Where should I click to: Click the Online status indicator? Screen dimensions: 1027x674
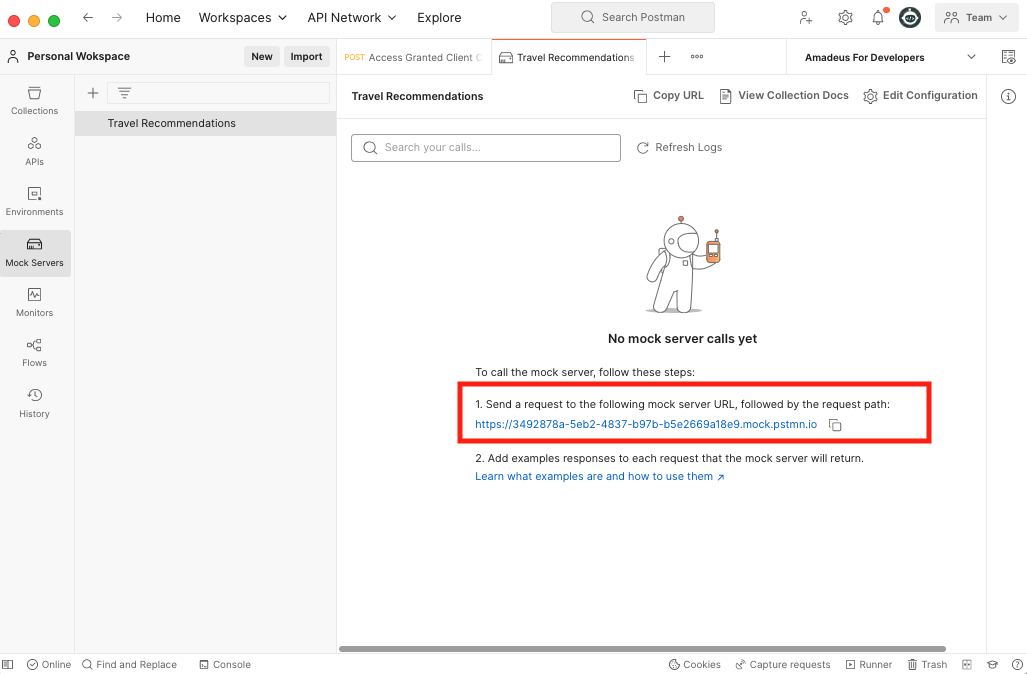[49, 664]
